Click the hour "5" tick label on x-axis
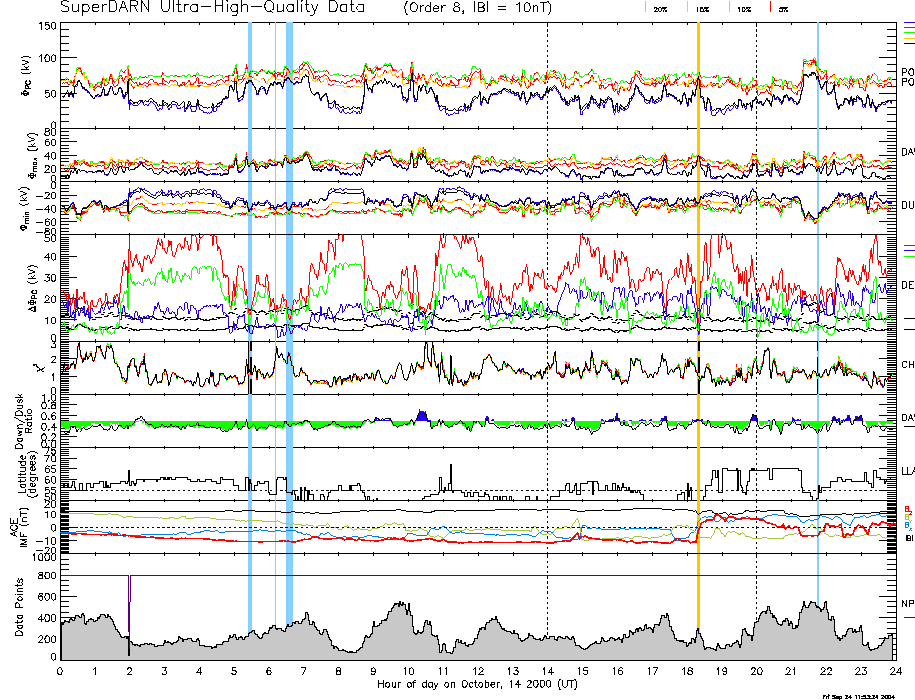915x700 pixels. tap(234, 671)
